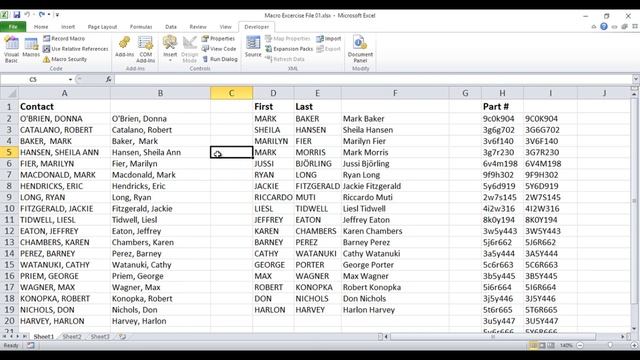Open the File tab

coord(13,27)
